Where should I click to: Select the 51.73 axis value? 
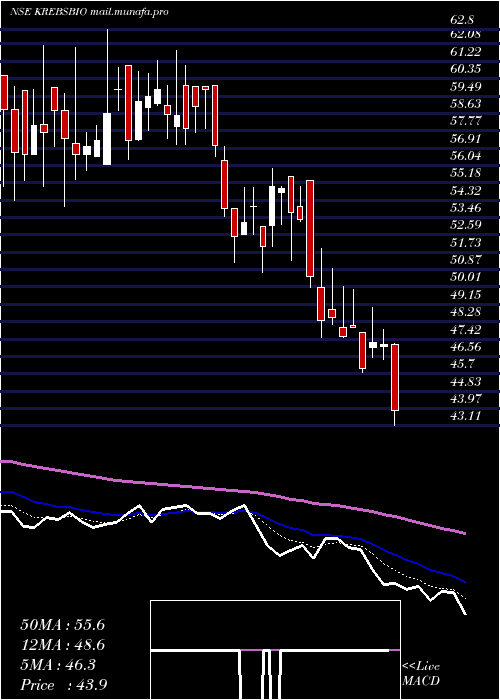466,243
